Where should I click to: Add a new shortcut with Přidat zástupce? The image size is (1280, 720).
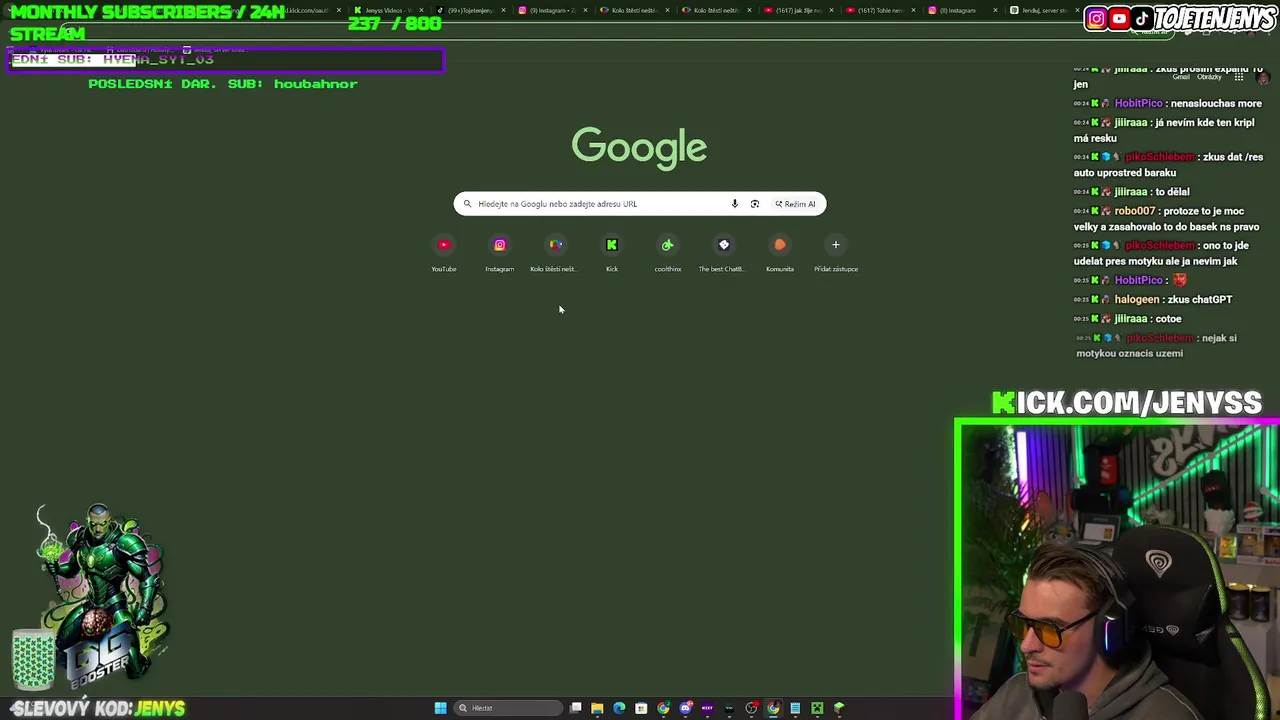pyautogui.click(x=836, y=253)
